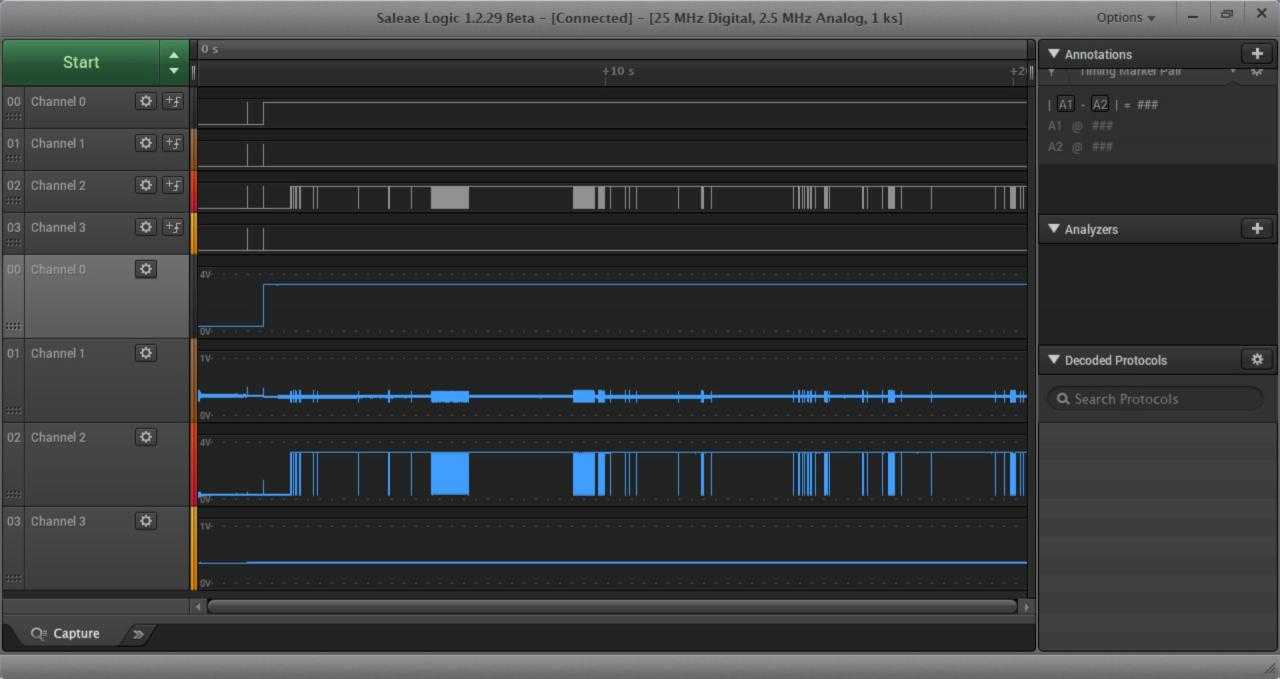Add a new annotation with plus button
Screen dimensions: 1280x679
click(1257, 54)
